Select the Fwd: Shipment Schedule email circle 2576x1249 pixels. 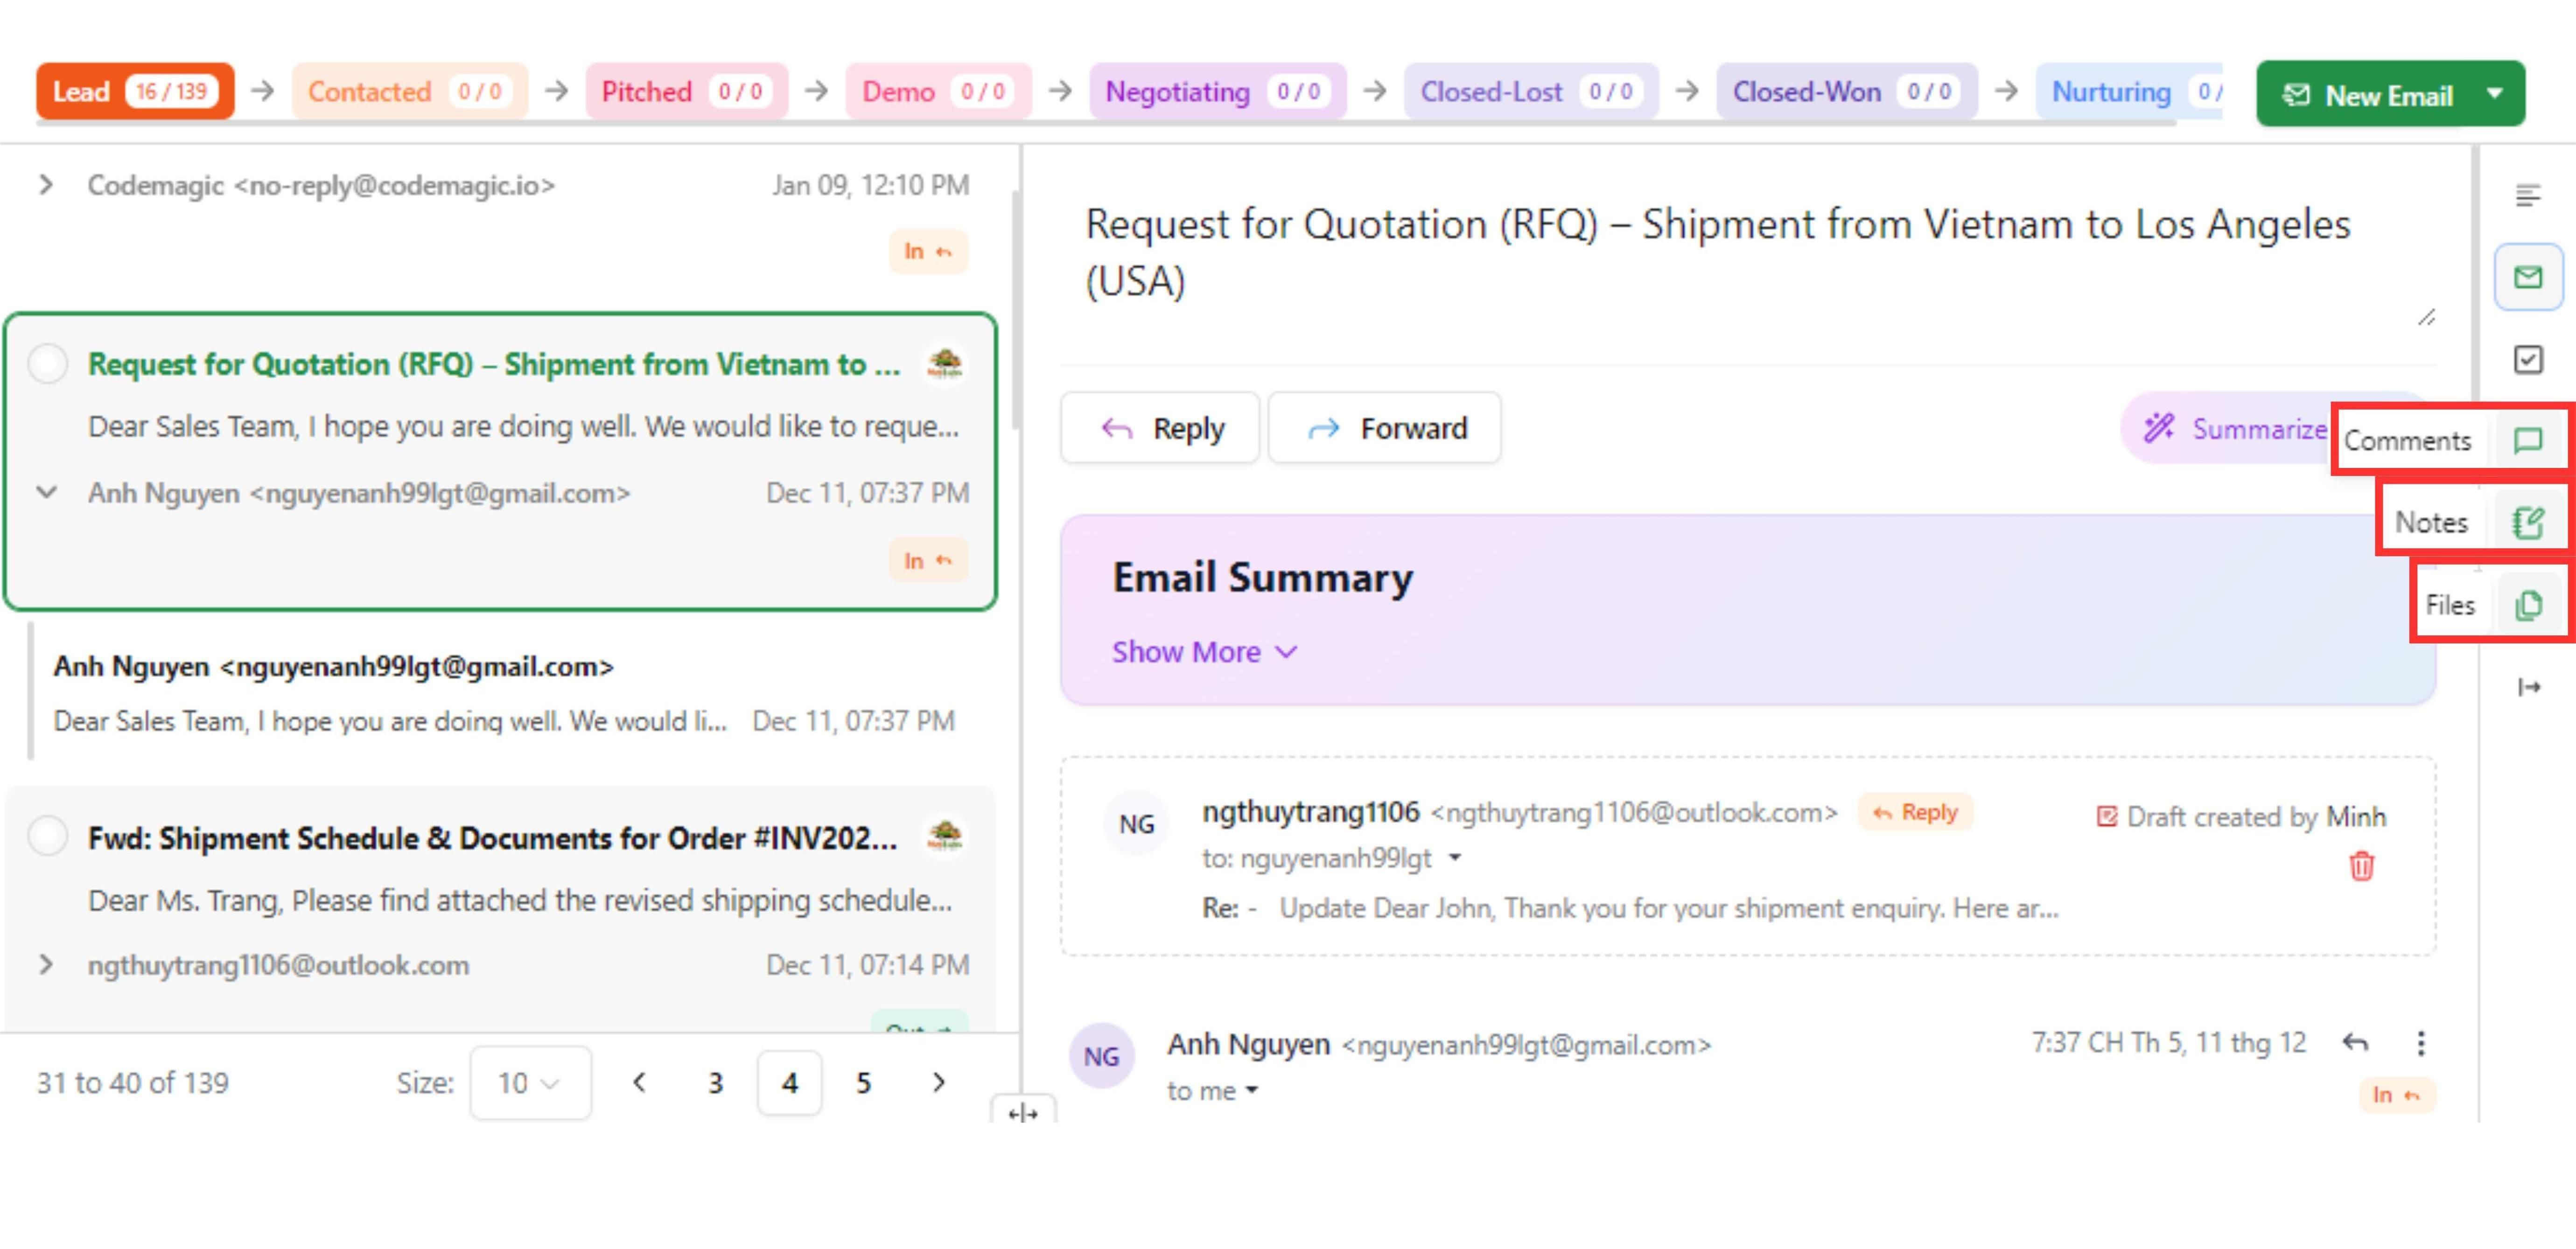pyautogui.click(x=48, y=836)
